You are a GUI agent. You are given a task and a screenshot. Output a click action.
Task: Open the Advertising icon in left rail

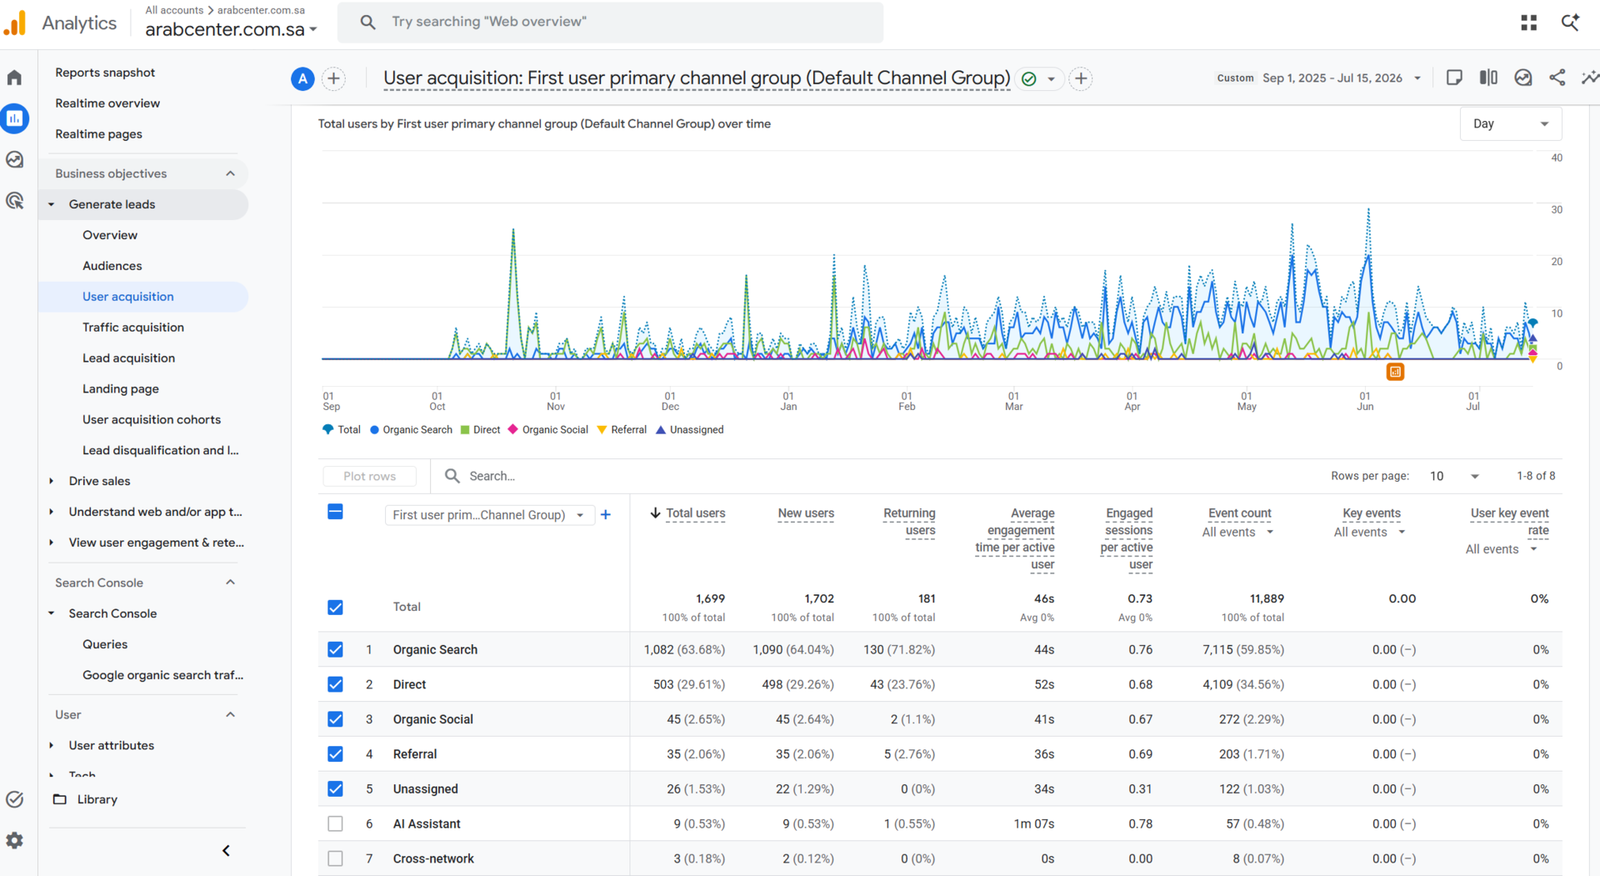(14, 201)
